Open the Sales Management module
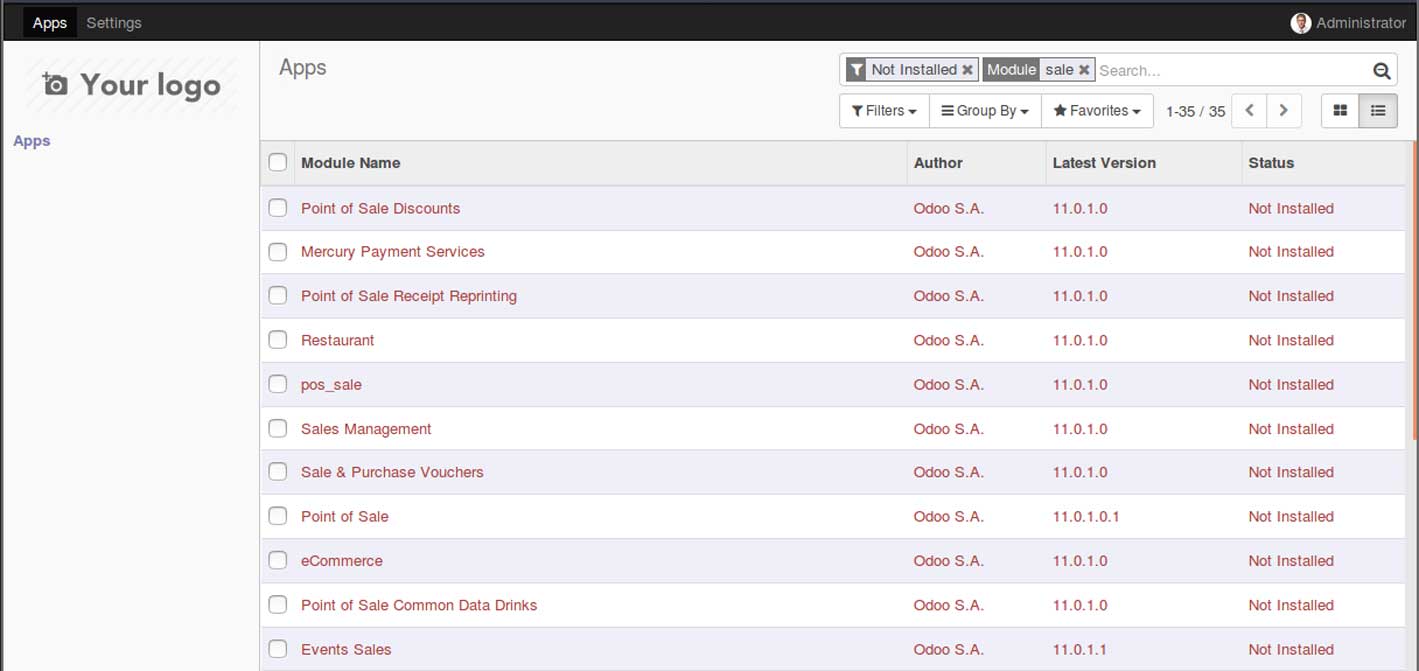Viewport: 1419px width, 671px height. (366, 429)
